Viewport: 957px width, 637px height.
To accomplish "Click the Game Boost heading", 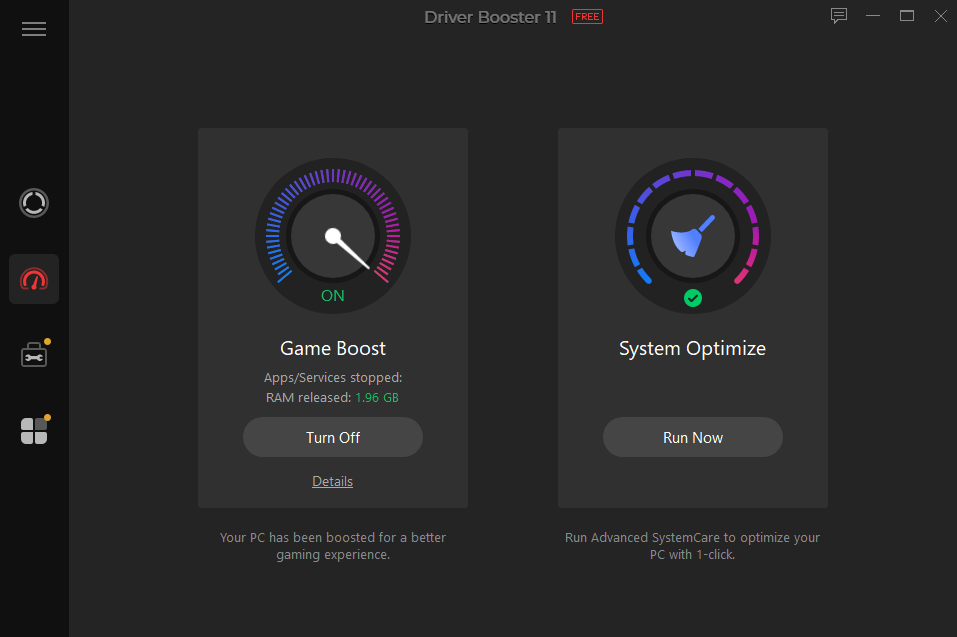I will (x=332, y=348).
